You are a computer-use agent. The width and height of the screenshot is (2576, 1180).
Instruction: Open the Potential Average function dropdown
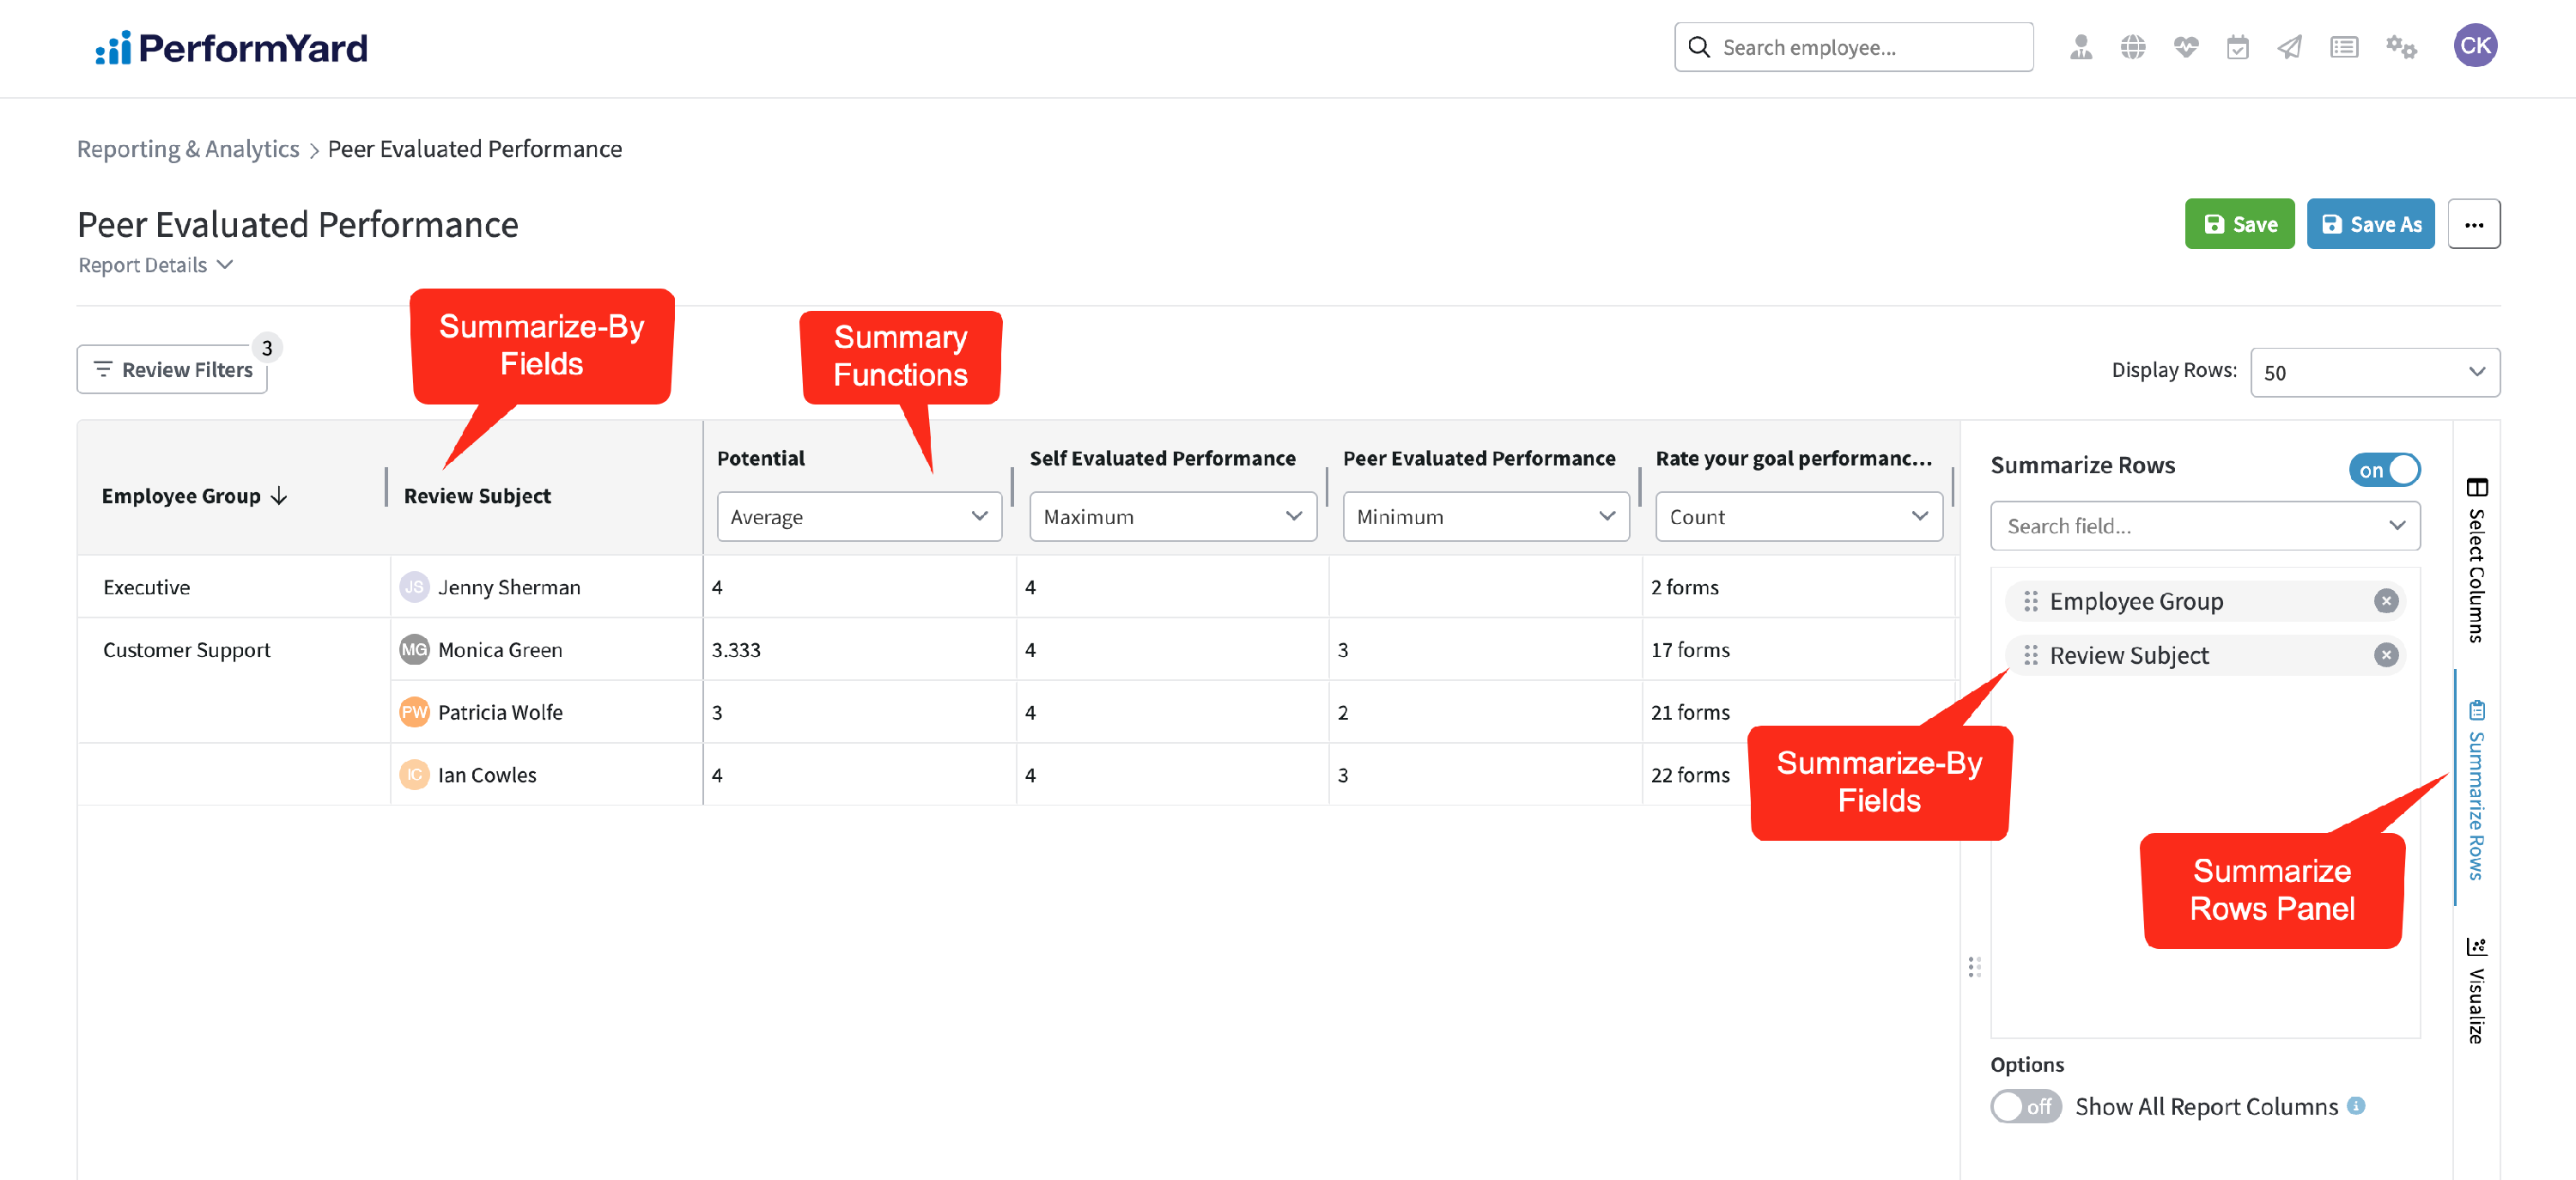858,517
